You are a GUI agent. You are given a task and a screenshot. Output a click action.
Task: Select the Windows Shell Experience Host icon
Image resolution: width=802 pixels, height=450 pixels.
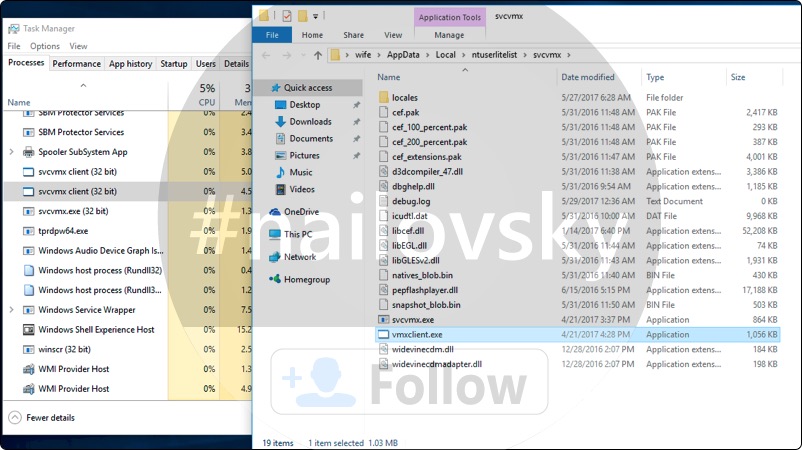(29, 330)
